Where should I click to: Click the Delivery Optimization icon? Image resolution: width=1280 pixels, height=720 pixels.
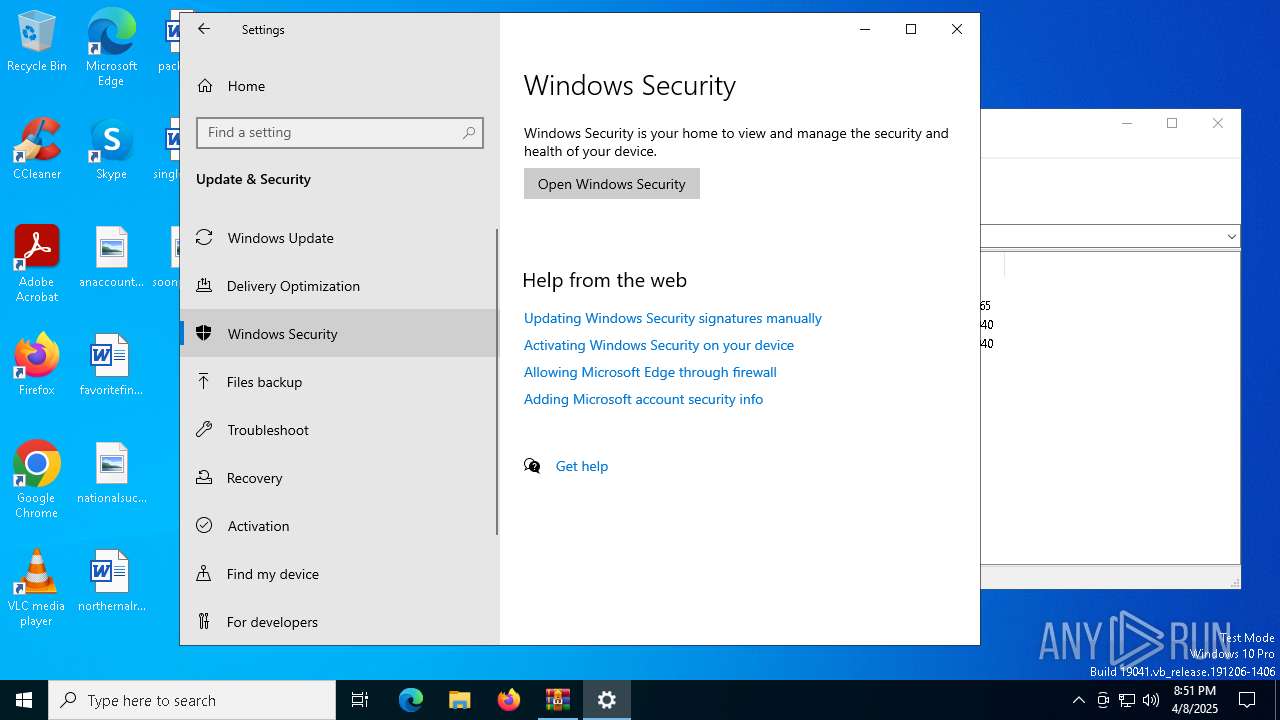204,286
